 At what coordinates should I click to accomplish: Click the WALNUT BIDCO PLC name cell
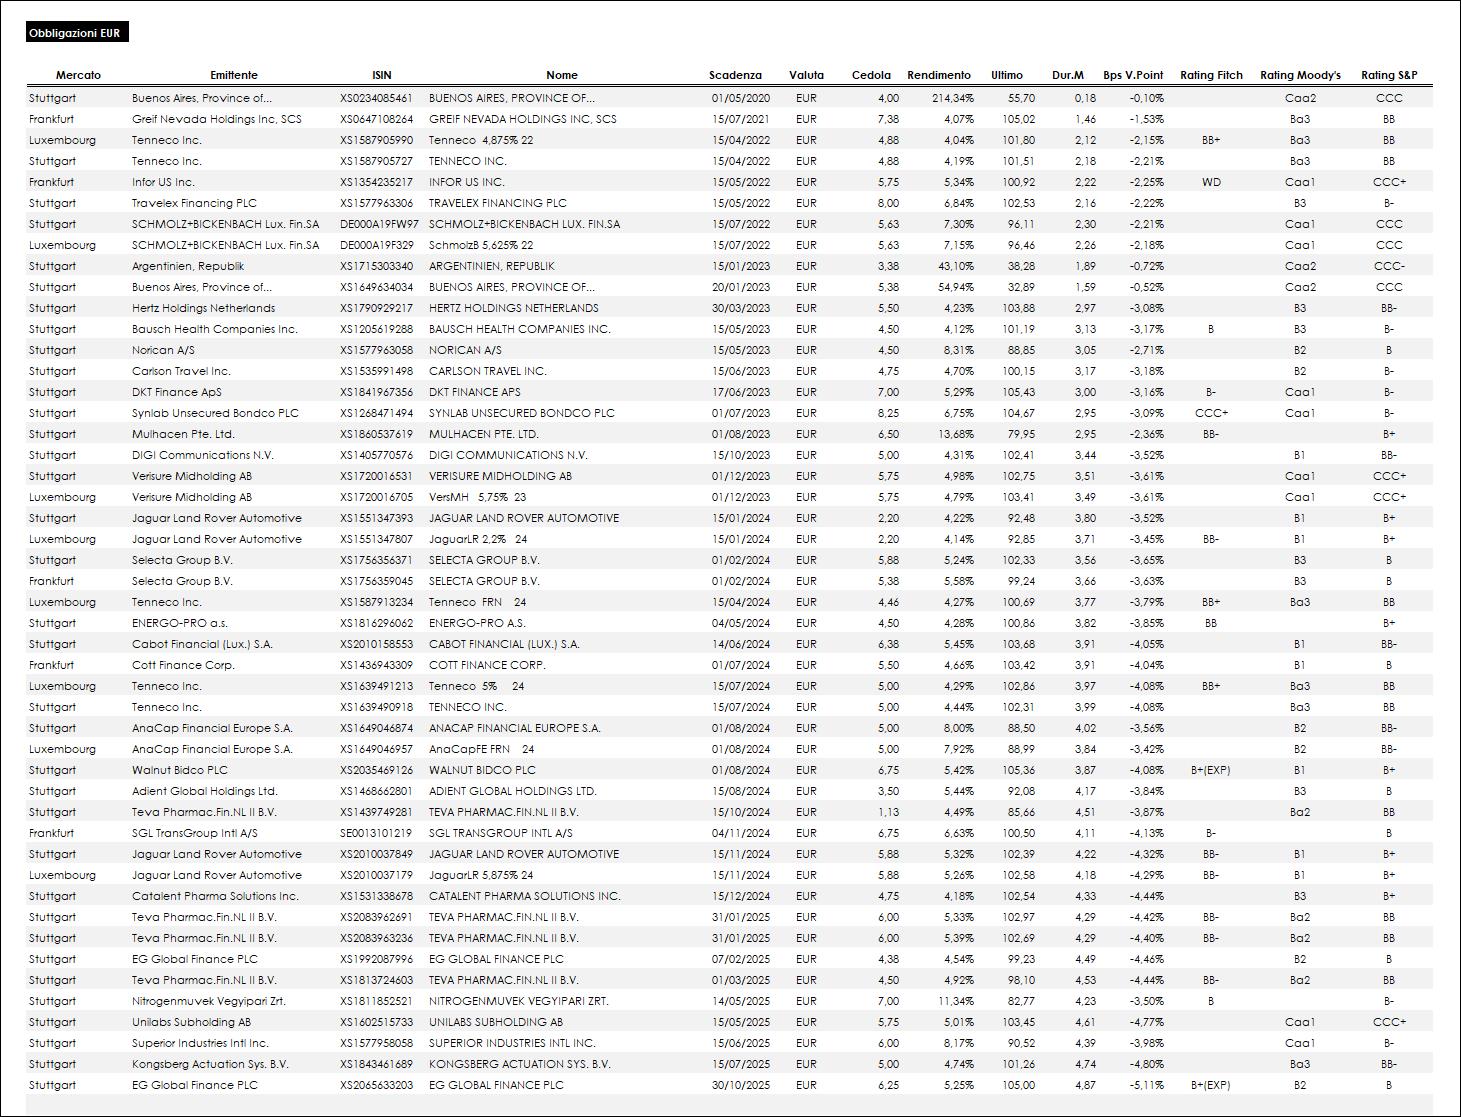tap(482, 770)
